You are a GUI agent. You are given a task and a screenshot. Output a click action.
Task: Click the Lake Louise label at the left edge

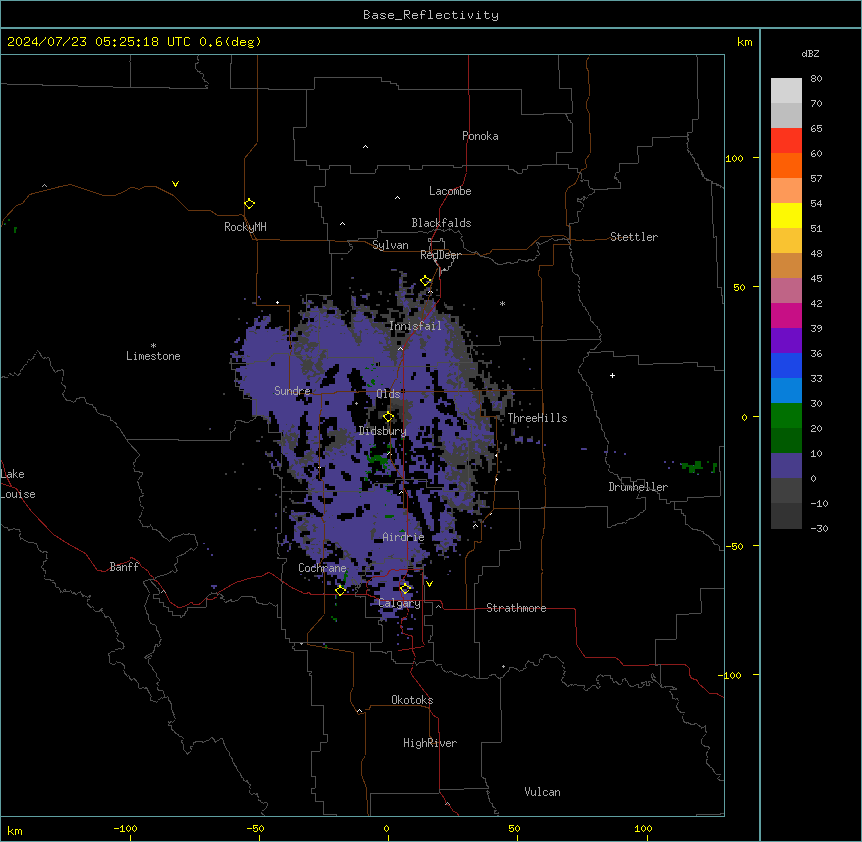pos(18,484)
